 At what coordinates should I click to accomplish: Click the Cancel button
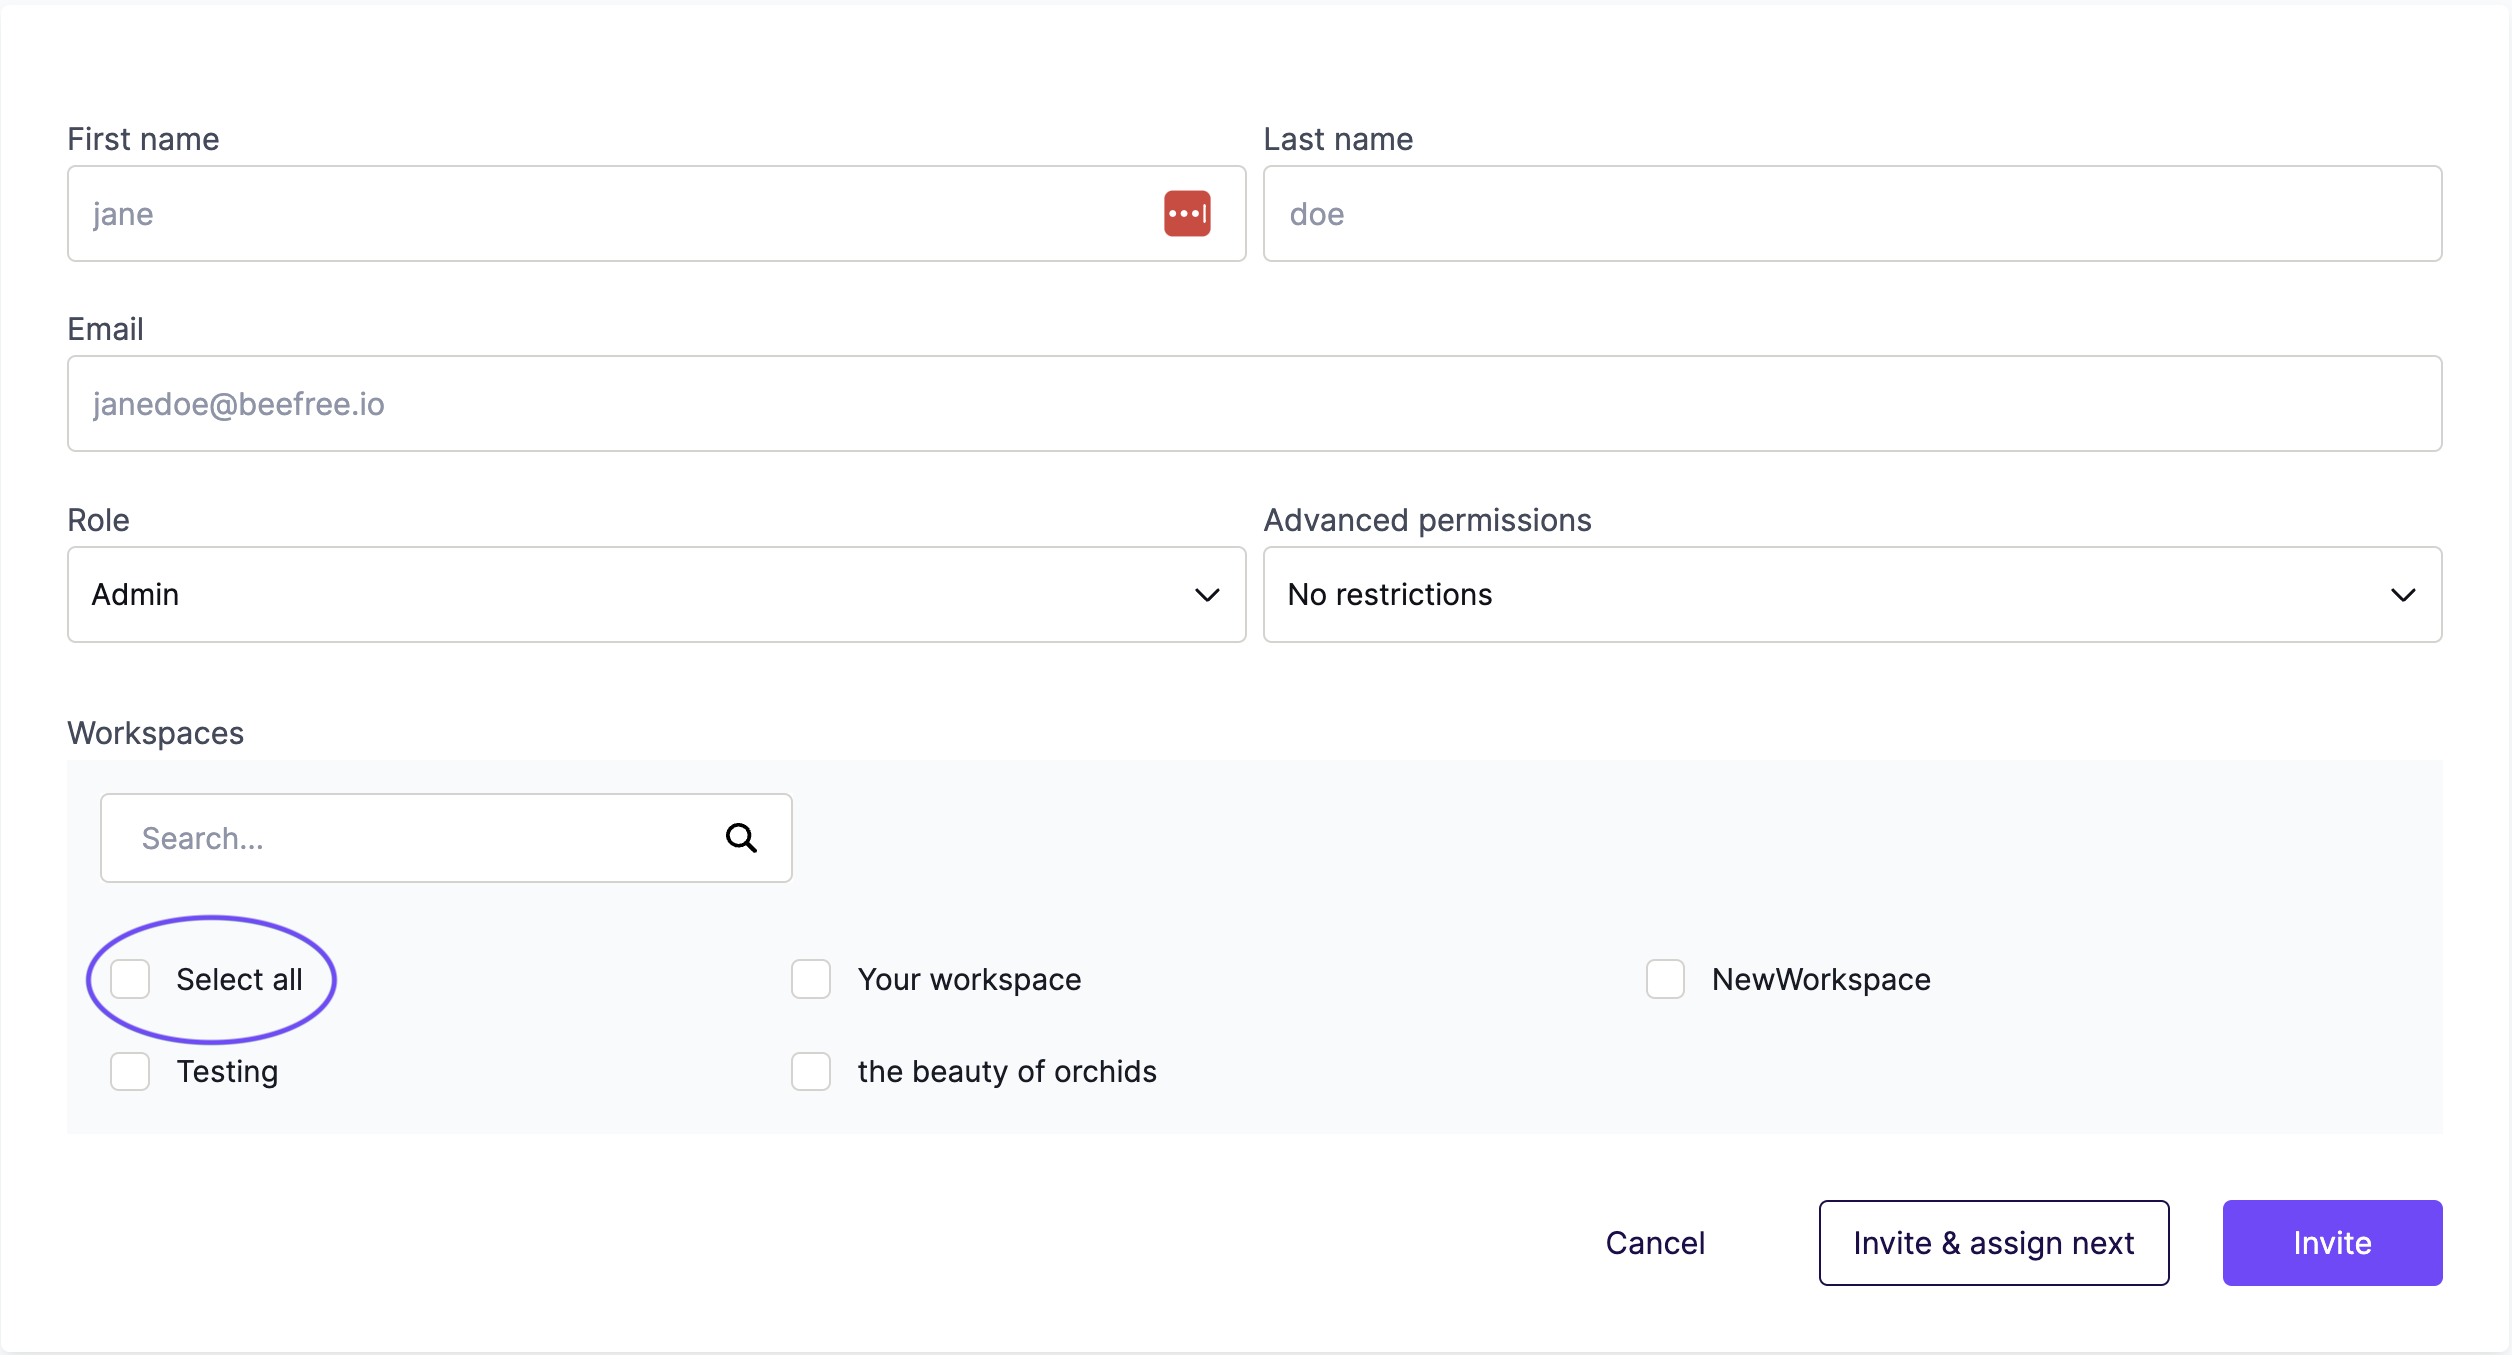click(x=1655, y=1243)
